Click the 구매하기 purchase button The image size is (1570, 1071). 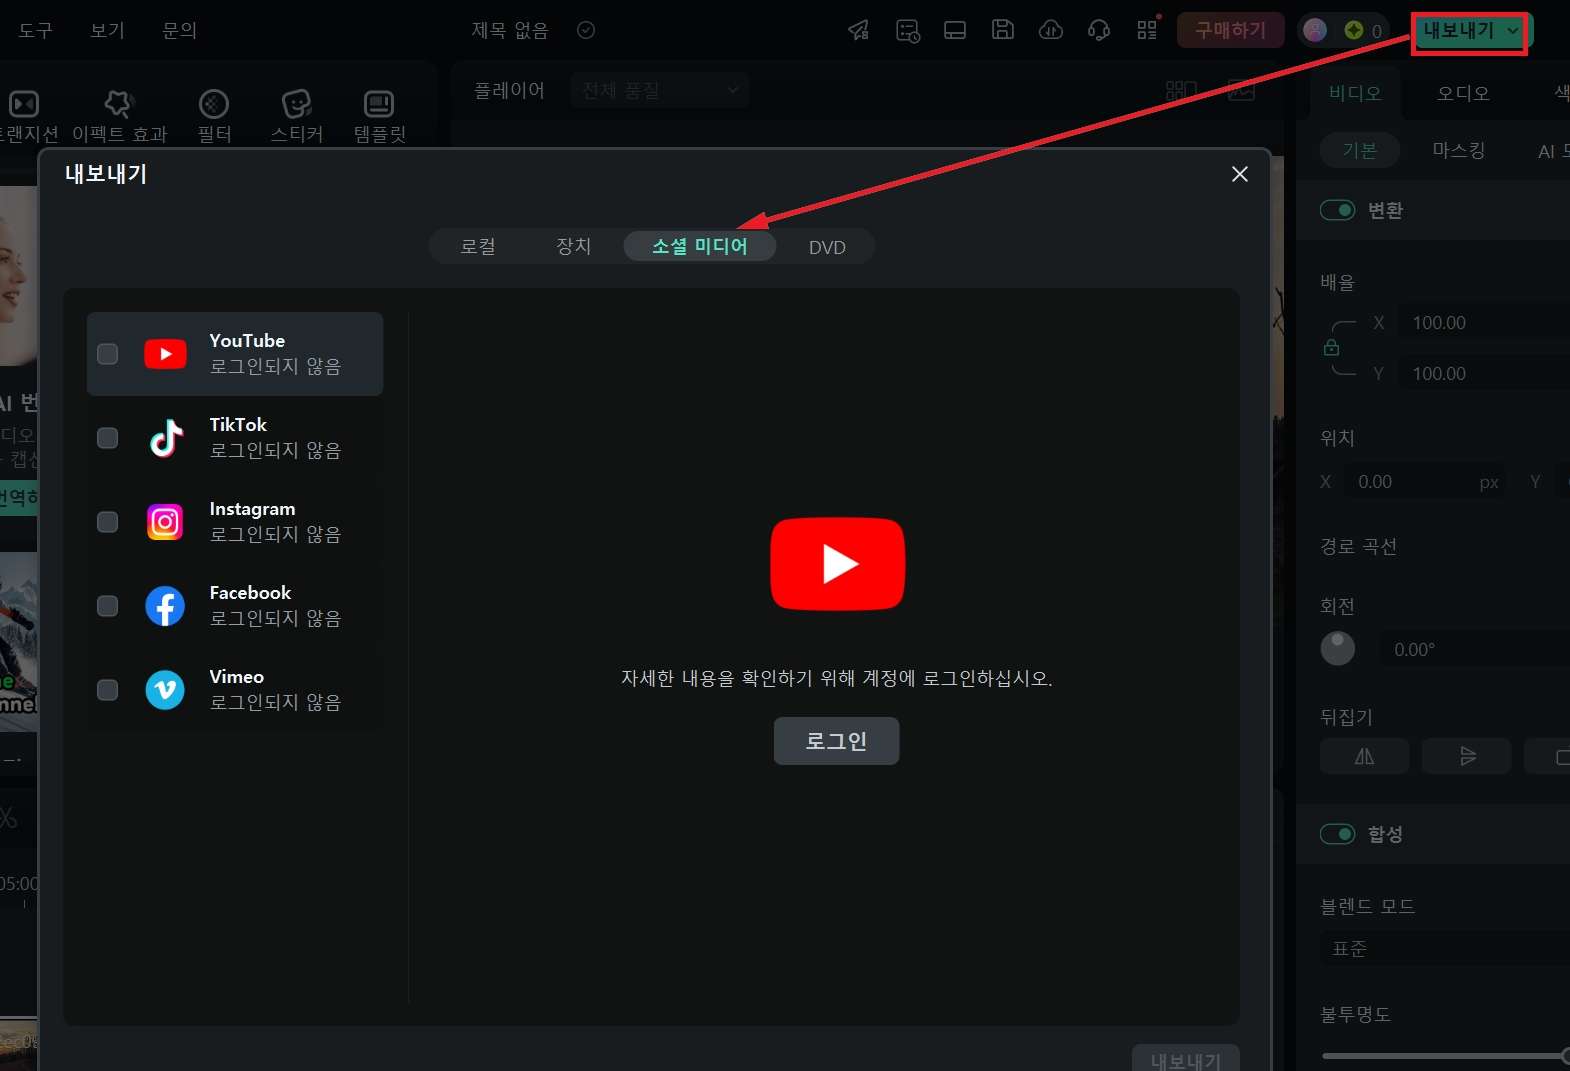1230,30
